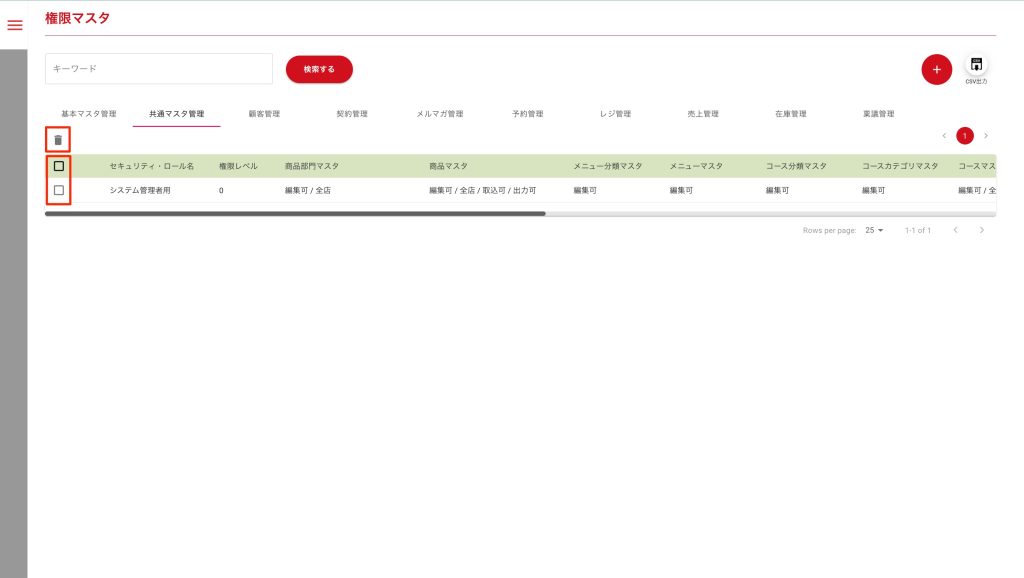Open the 予約管理 tab

527,114
